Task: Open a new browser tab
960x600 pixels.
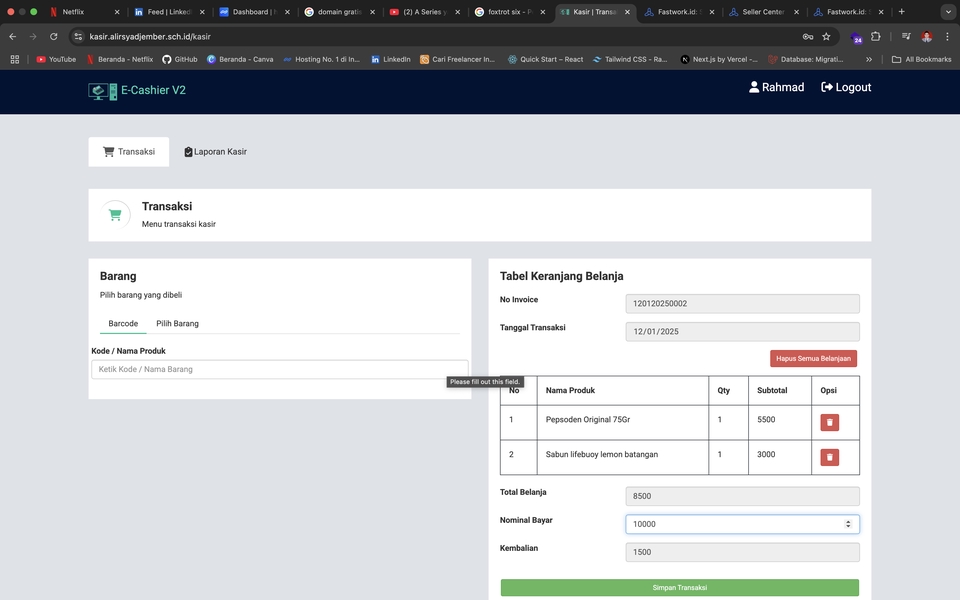Action: (x=901, y=12)
